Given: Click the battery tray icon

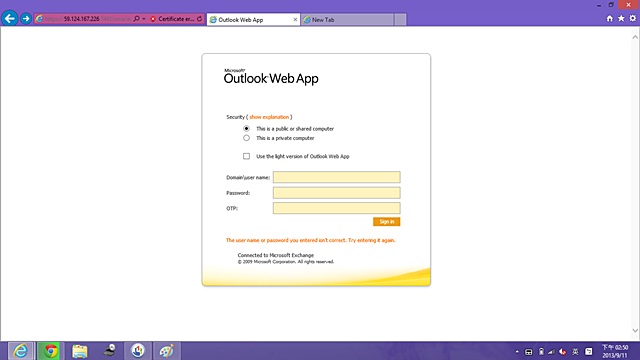Looking at the screenshot, I should (x=541, y=351).
